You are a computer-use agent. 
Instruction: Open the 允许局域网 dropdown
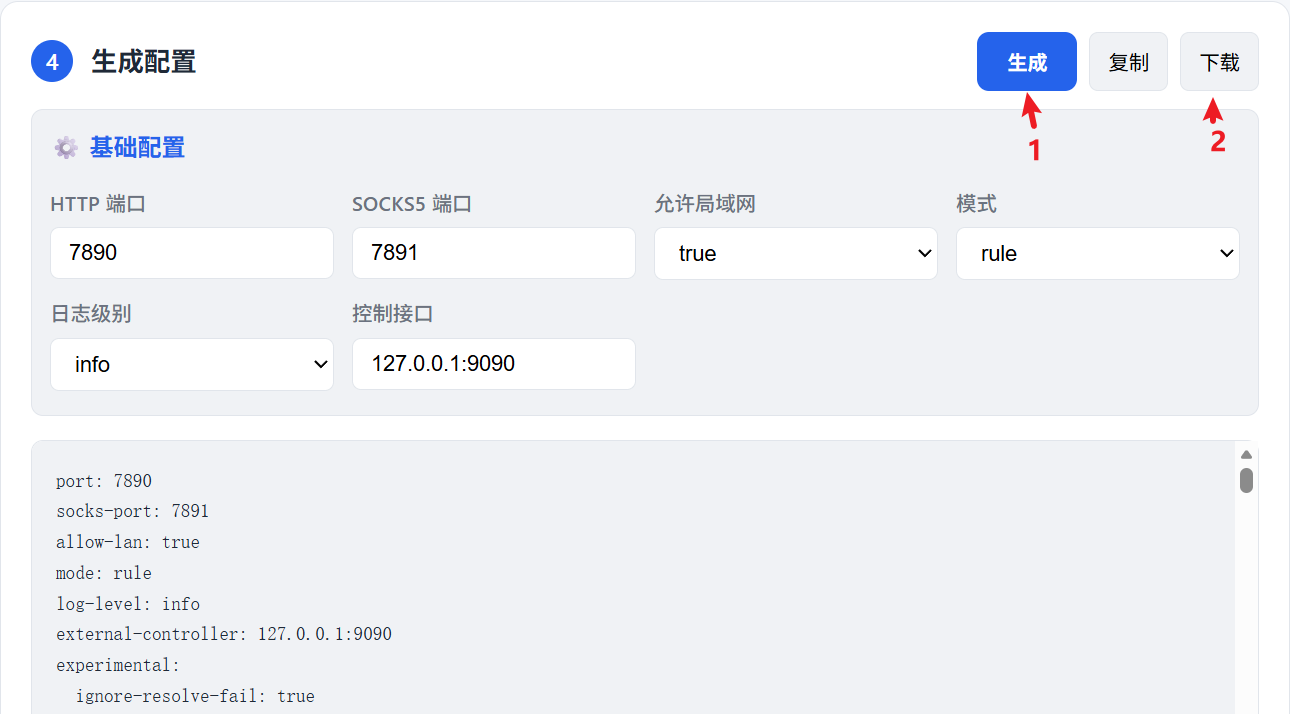tap(795, 253)
